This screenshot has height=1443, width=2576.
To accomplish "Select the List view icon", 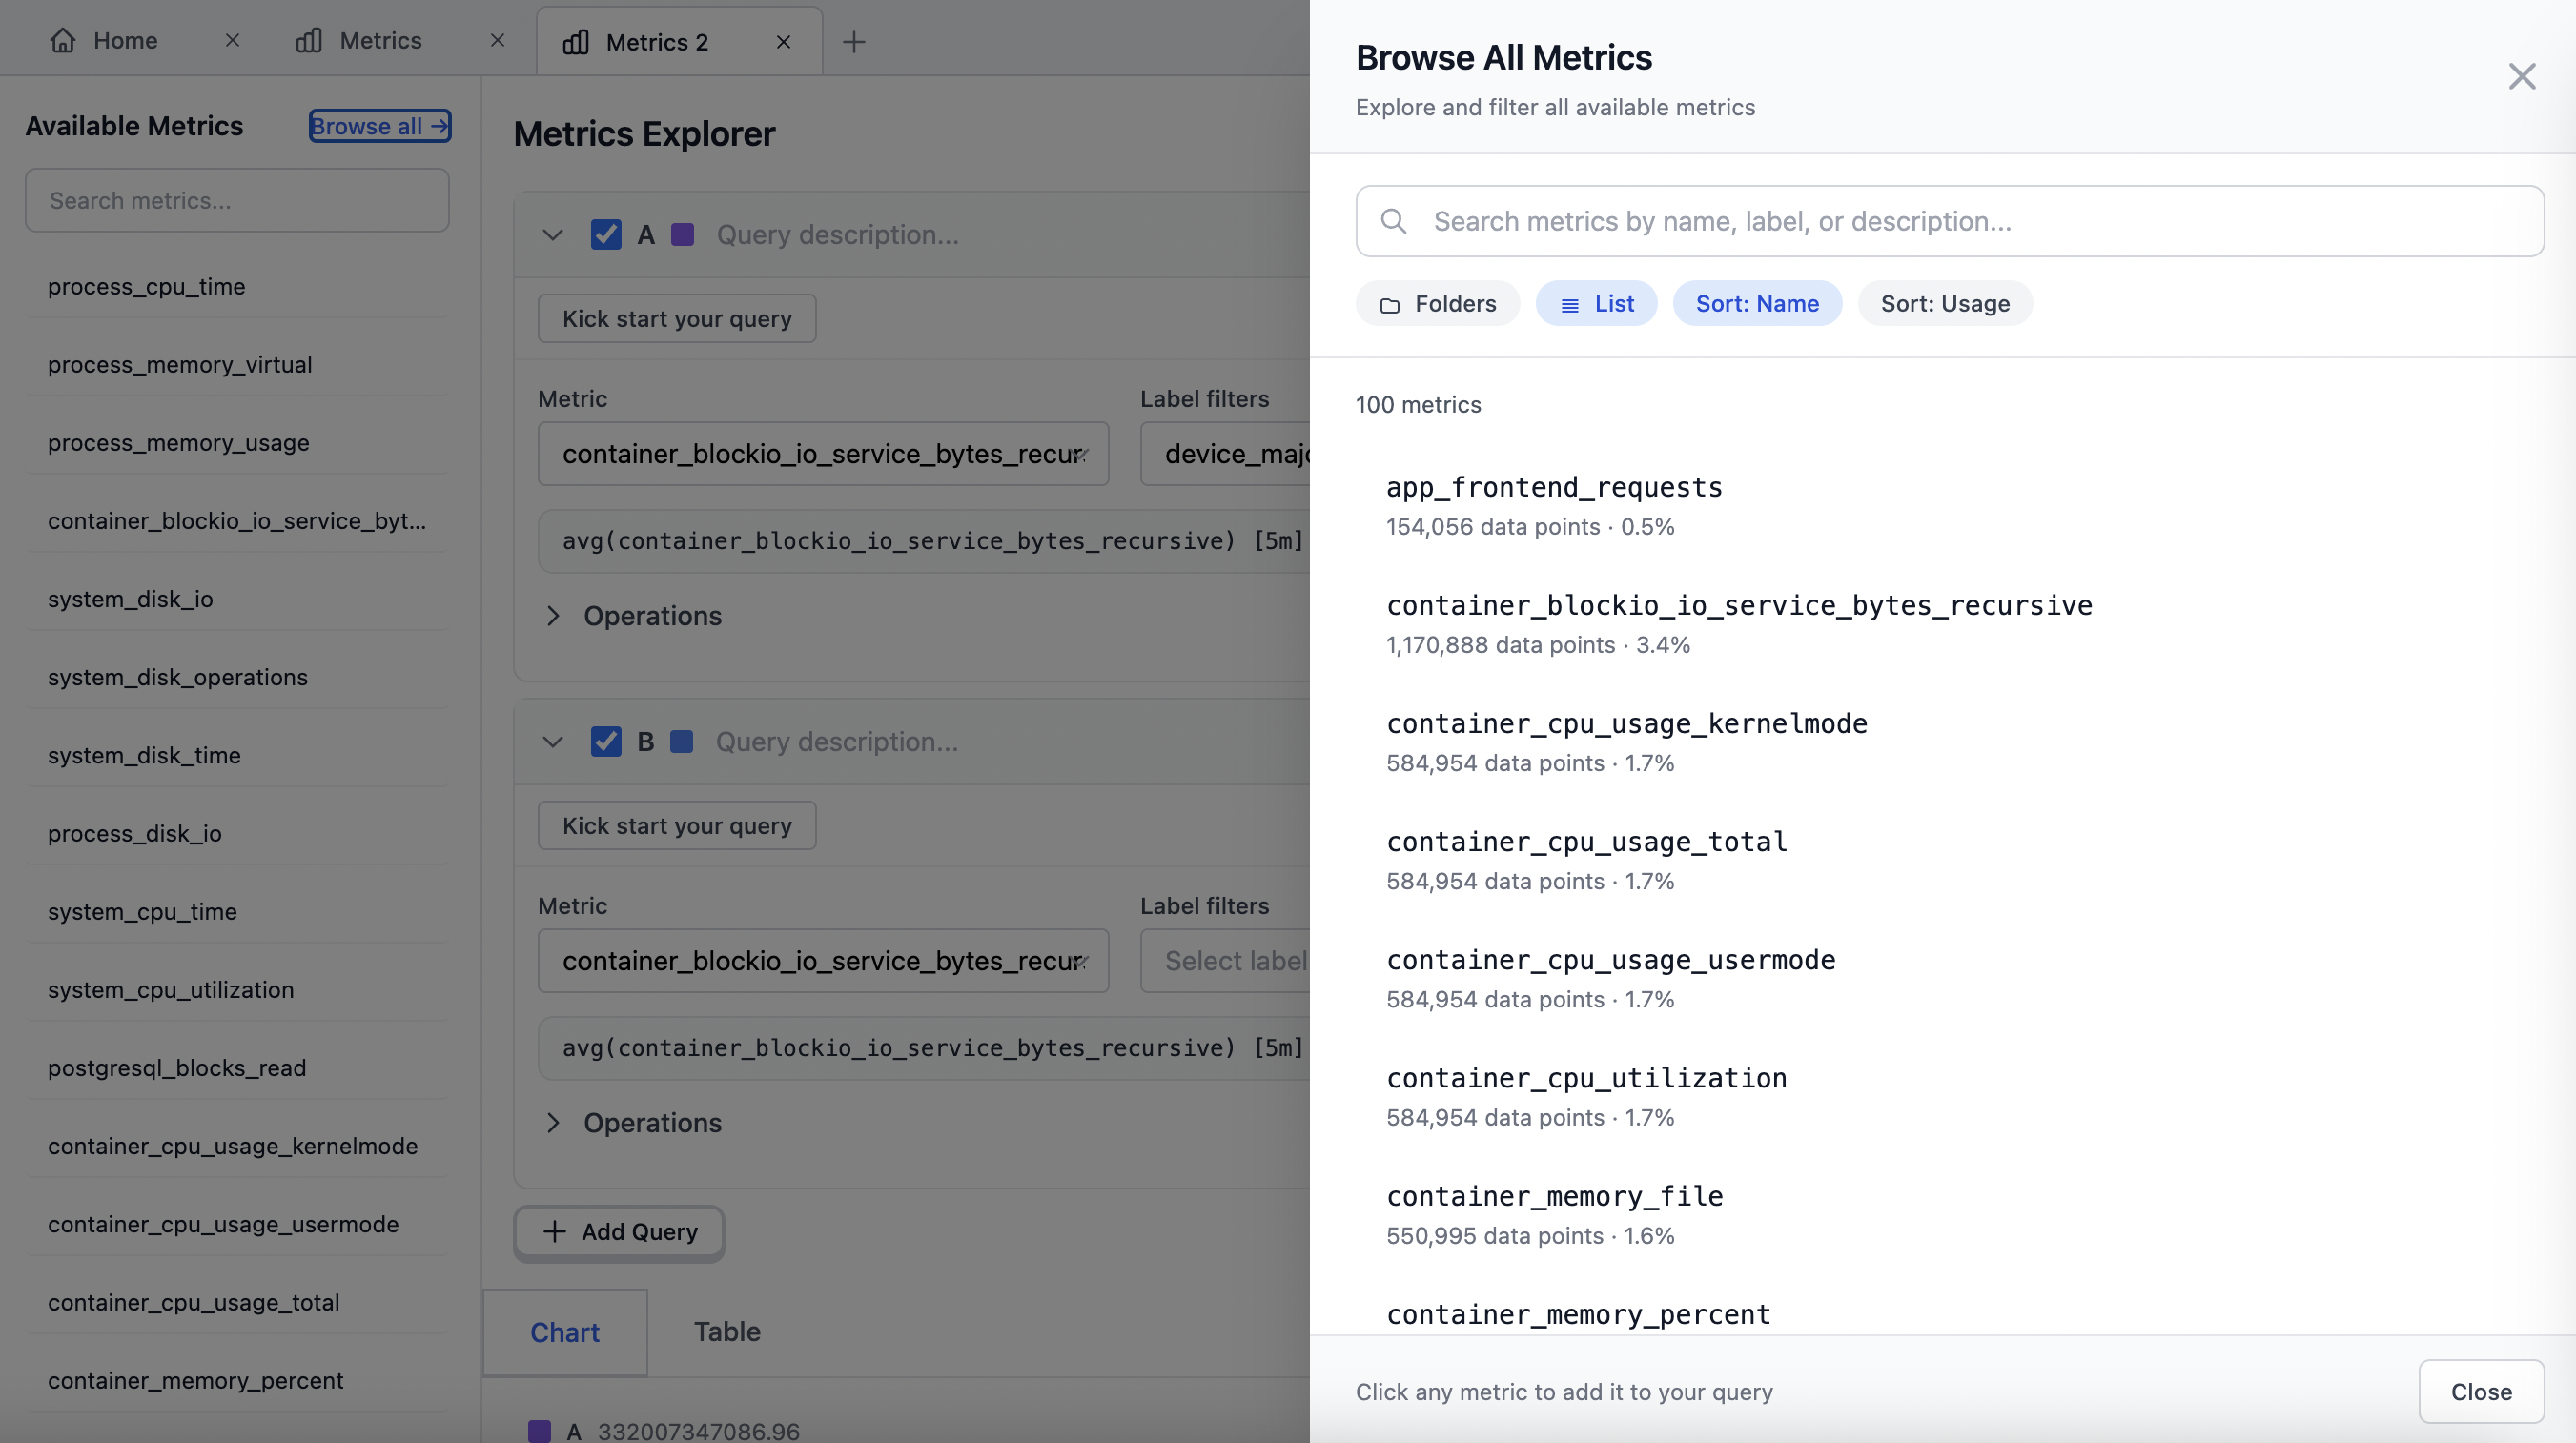I will tap(1570, 303).
